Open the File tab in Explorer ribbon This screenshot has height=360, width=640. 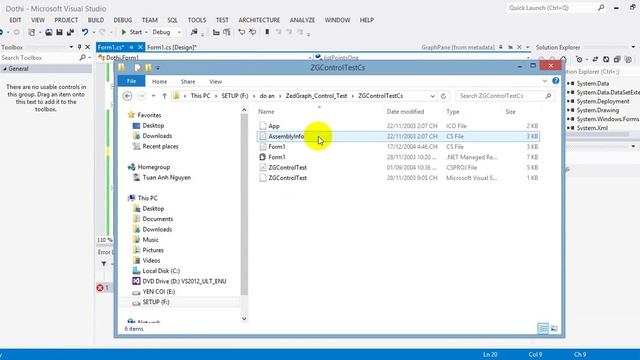[x=131, y=81]
